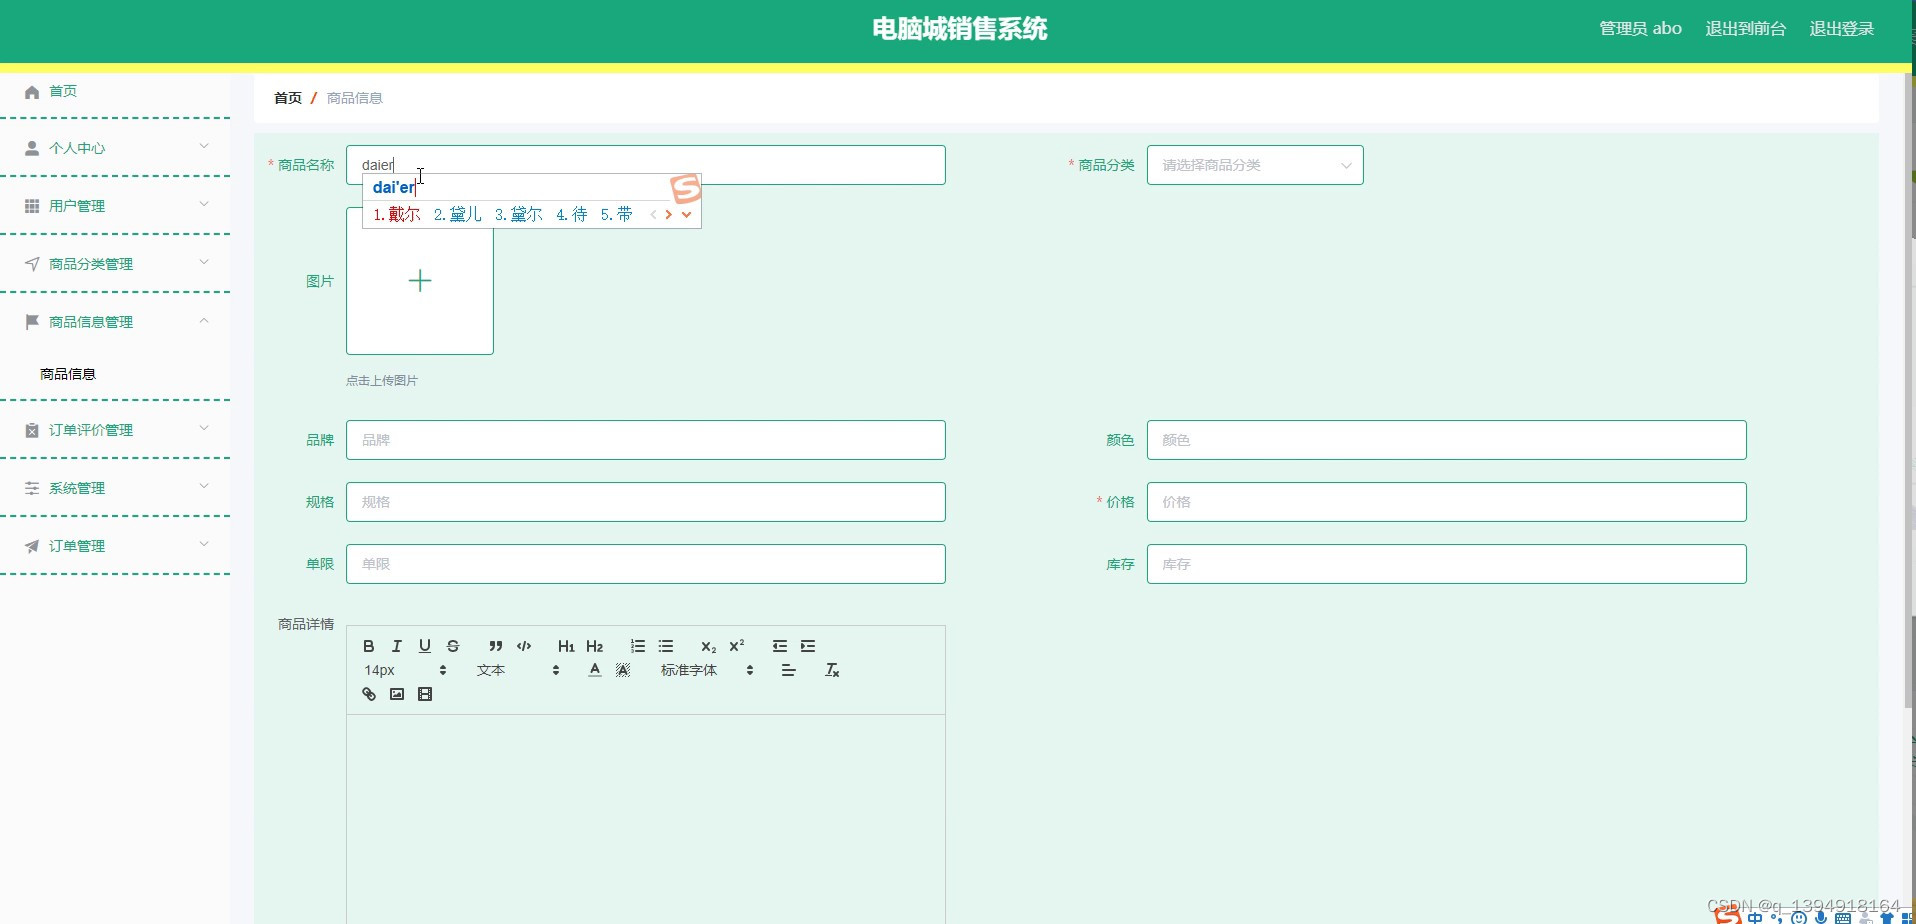Viewport: 1916px width, 924px height.
Task: Insert an ordered numbered list
Action: (638, 646)
